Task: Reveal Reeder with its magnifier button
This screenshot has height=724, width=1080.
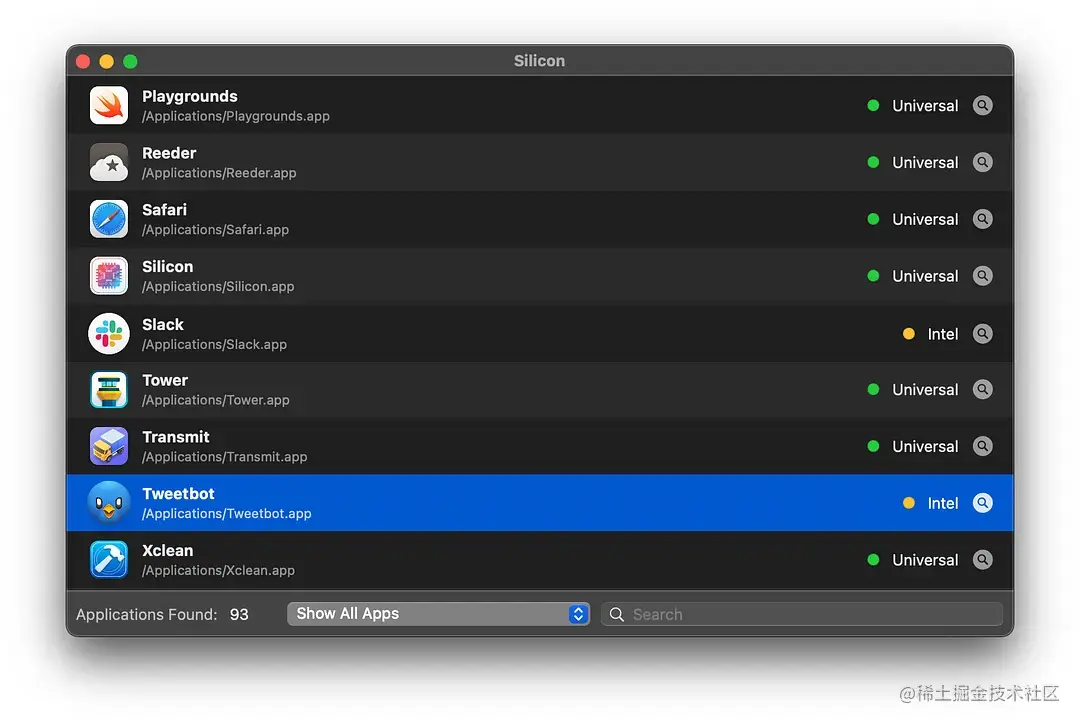Action: [983, 162]
